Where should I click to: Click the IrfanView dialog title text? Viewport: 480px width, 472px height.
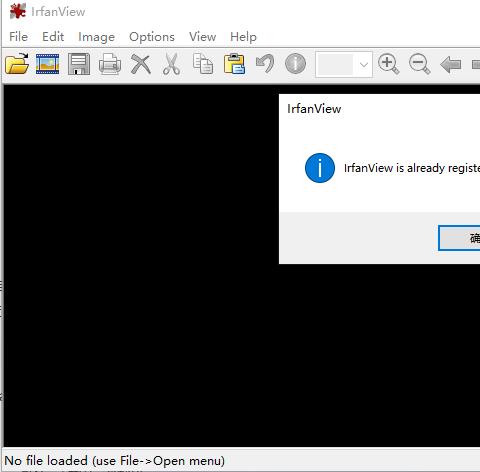pyautogui.click(x=314, y=109)
